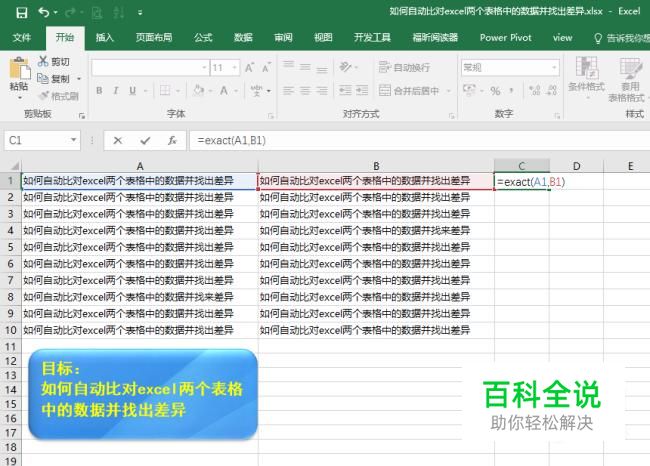
Task: Click the Paste clipboard icon
Action: tap(19, 68)
